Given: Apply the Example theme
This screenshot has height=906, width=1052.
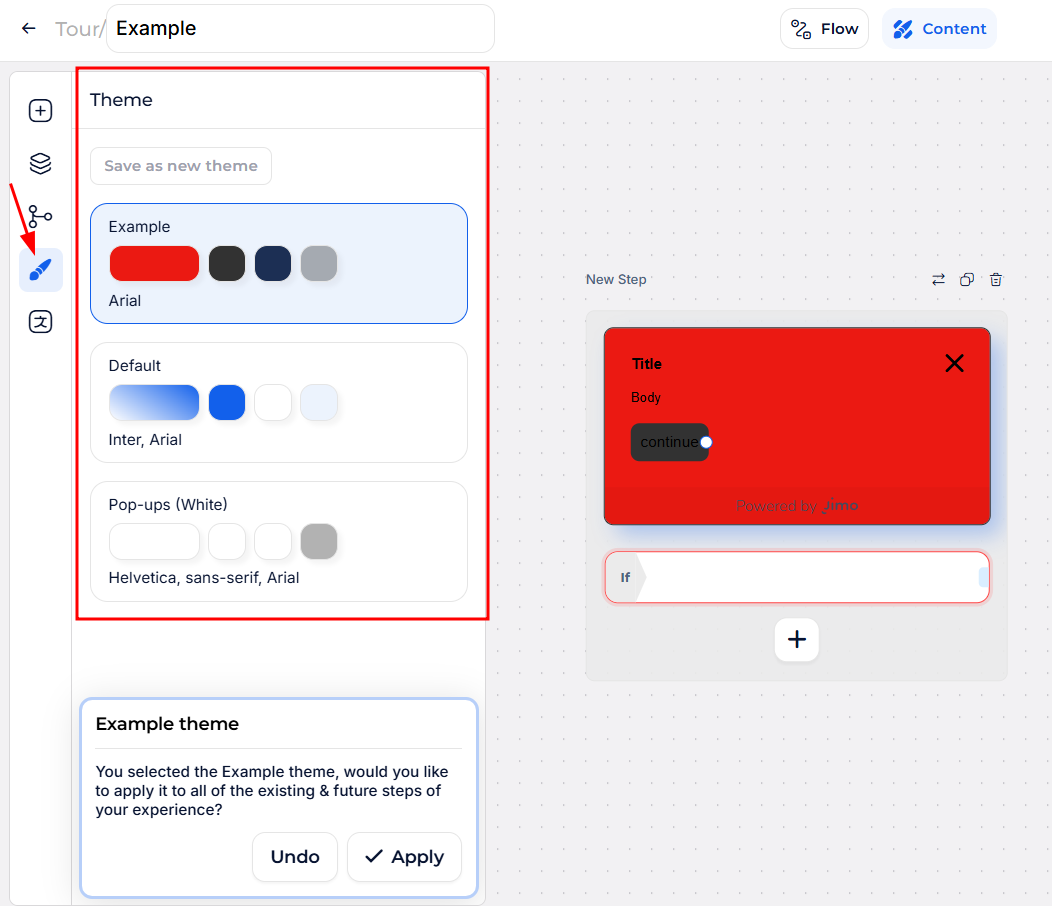Looking at the screenshot, I should [404, 857].
